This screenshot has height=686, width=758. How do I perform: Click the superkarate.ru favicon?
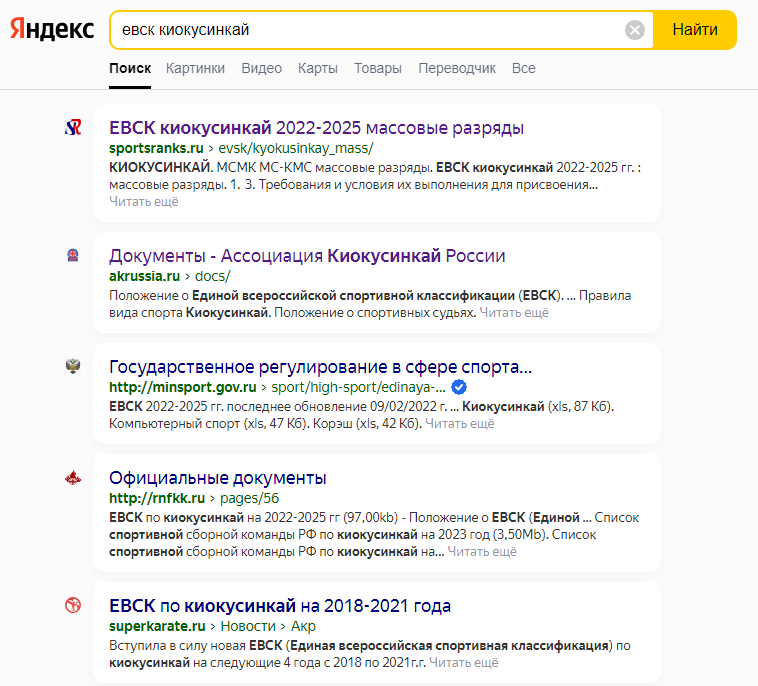pos(73,605)
